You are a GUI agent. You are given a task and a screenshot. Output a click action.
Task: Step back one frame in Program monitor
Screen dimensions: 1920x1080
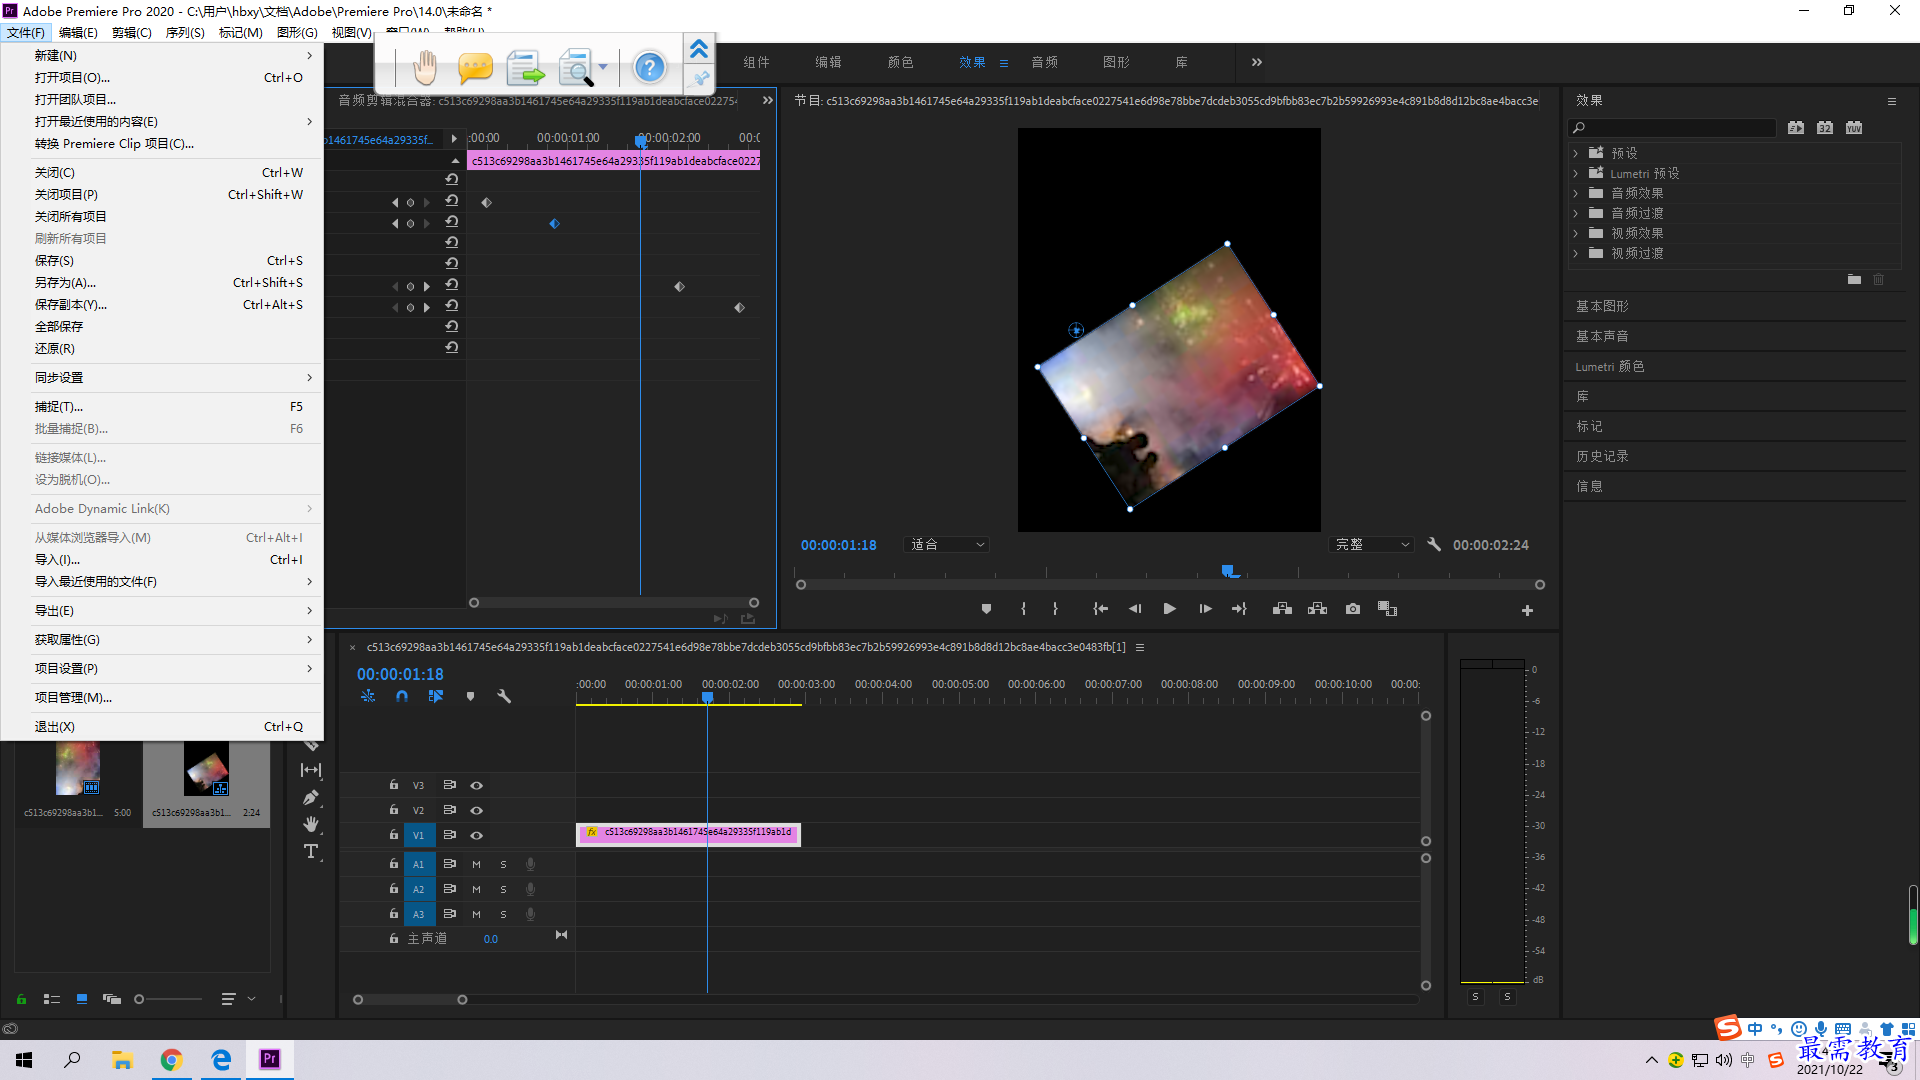(x=1134, y=609)
